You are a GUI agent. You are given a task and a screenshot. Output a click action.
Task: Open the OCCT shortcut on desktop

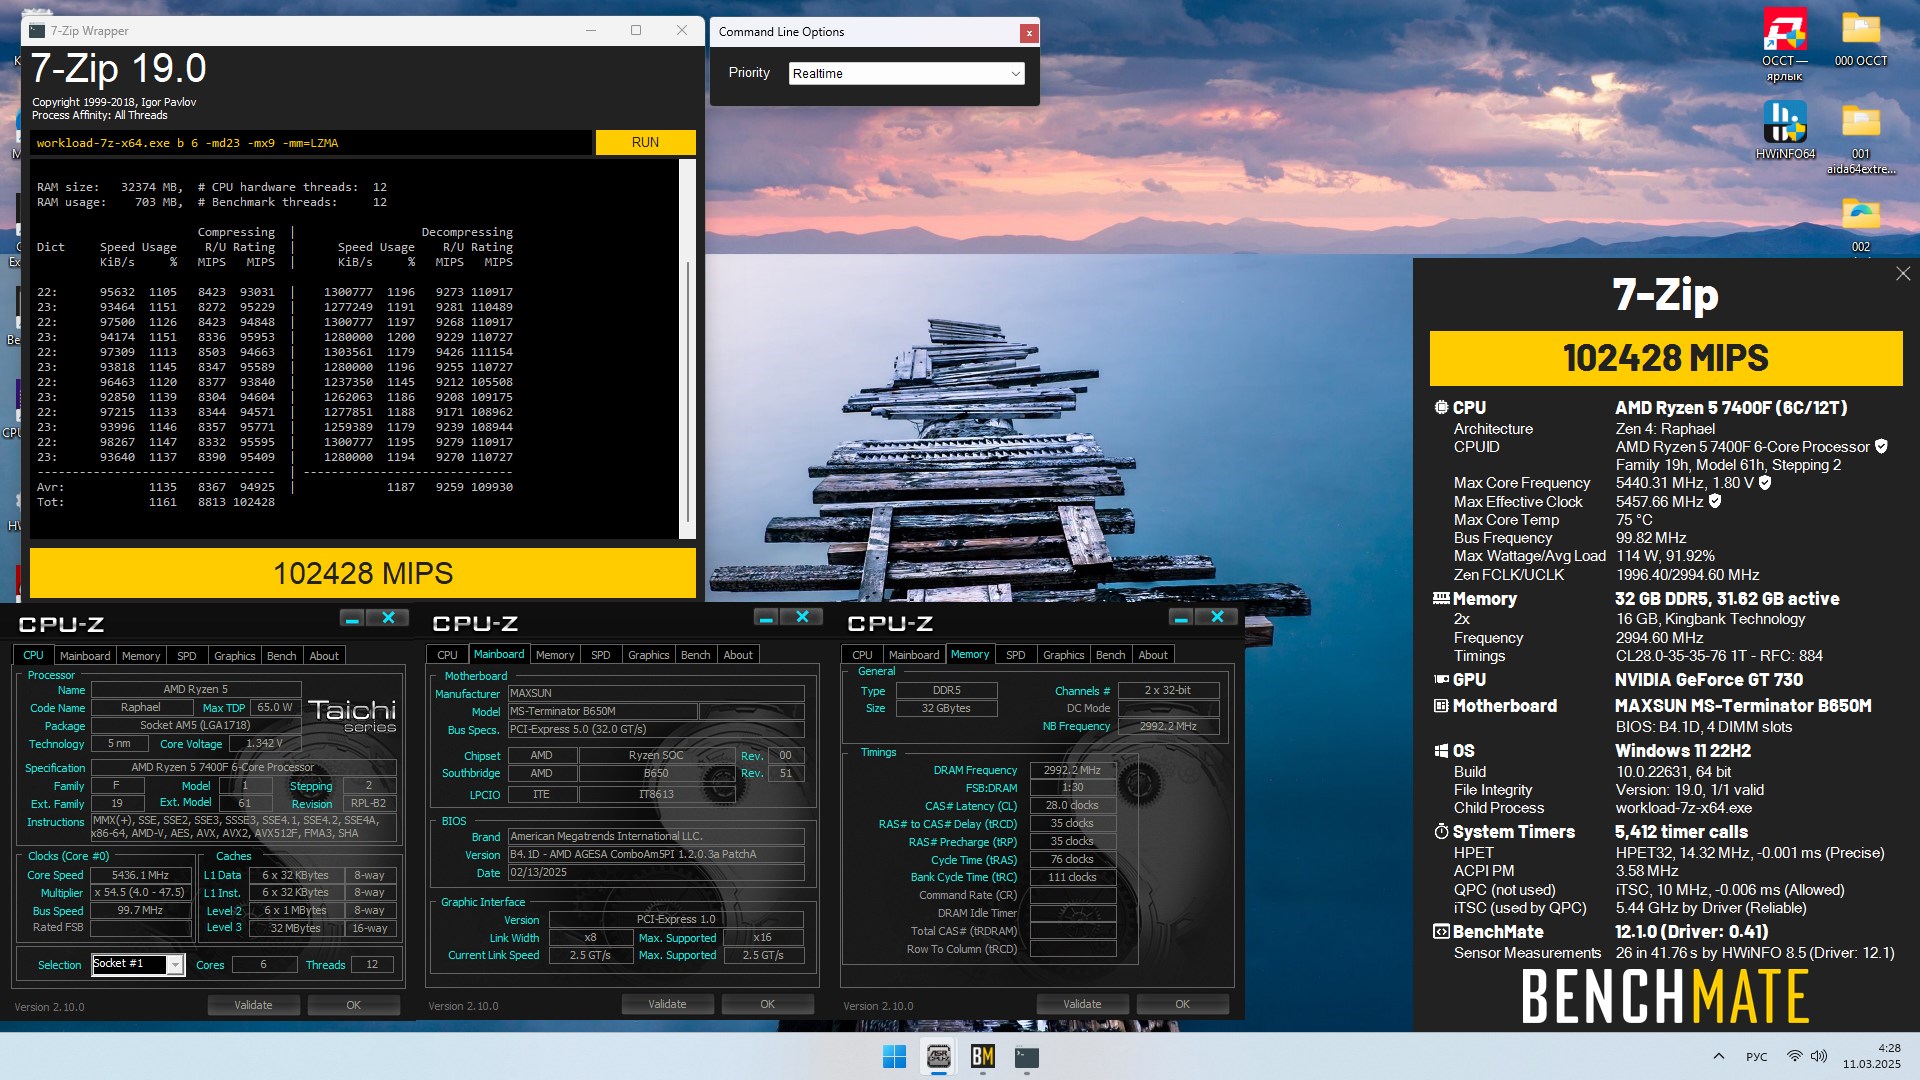pyautogui.click(x=1785, y=46)
